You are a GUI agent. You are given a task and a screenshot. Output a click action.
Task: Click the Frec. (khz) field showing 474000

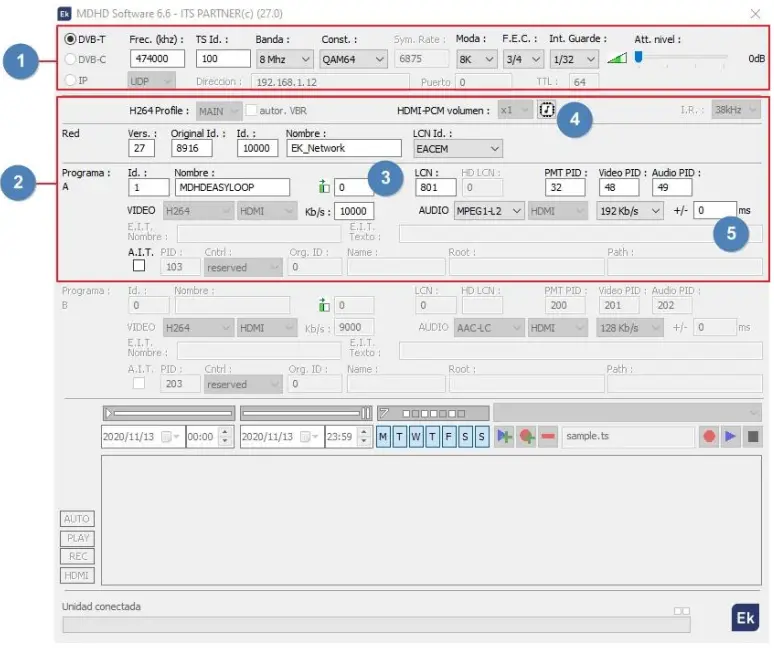pos(156,59)
